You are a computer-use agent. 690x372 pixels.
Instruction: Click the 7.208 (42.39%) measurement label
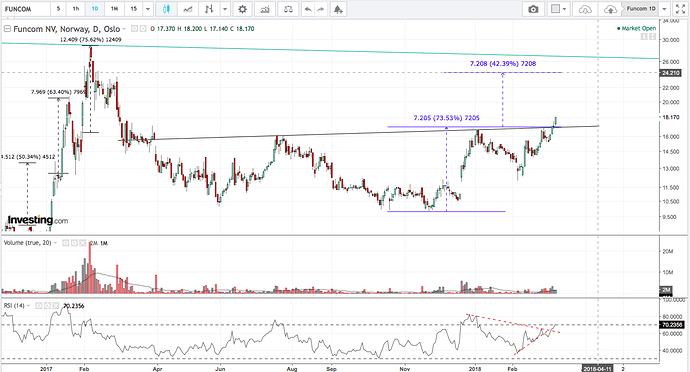(503, 64)
